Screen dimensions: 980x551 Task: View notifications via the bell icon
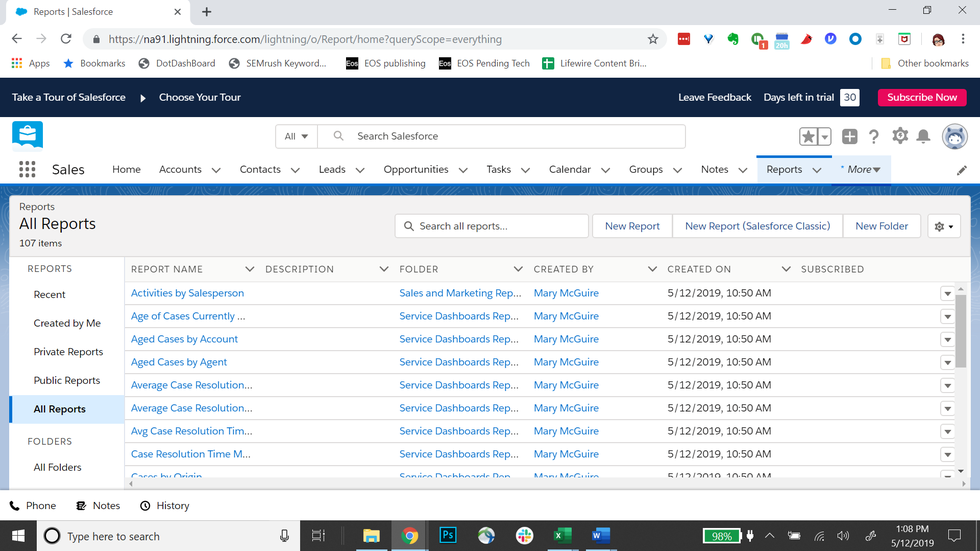point(924,137)
